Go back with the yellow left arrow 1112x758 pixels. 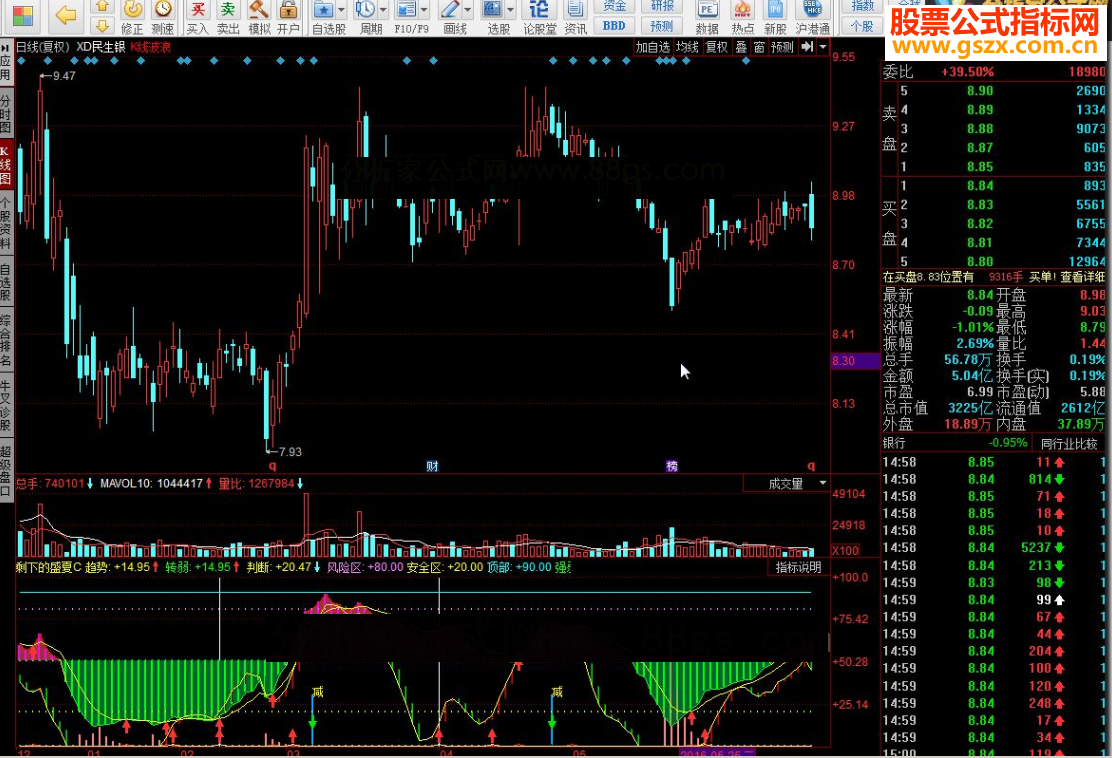pyautogui.click(x=65, y=15)
